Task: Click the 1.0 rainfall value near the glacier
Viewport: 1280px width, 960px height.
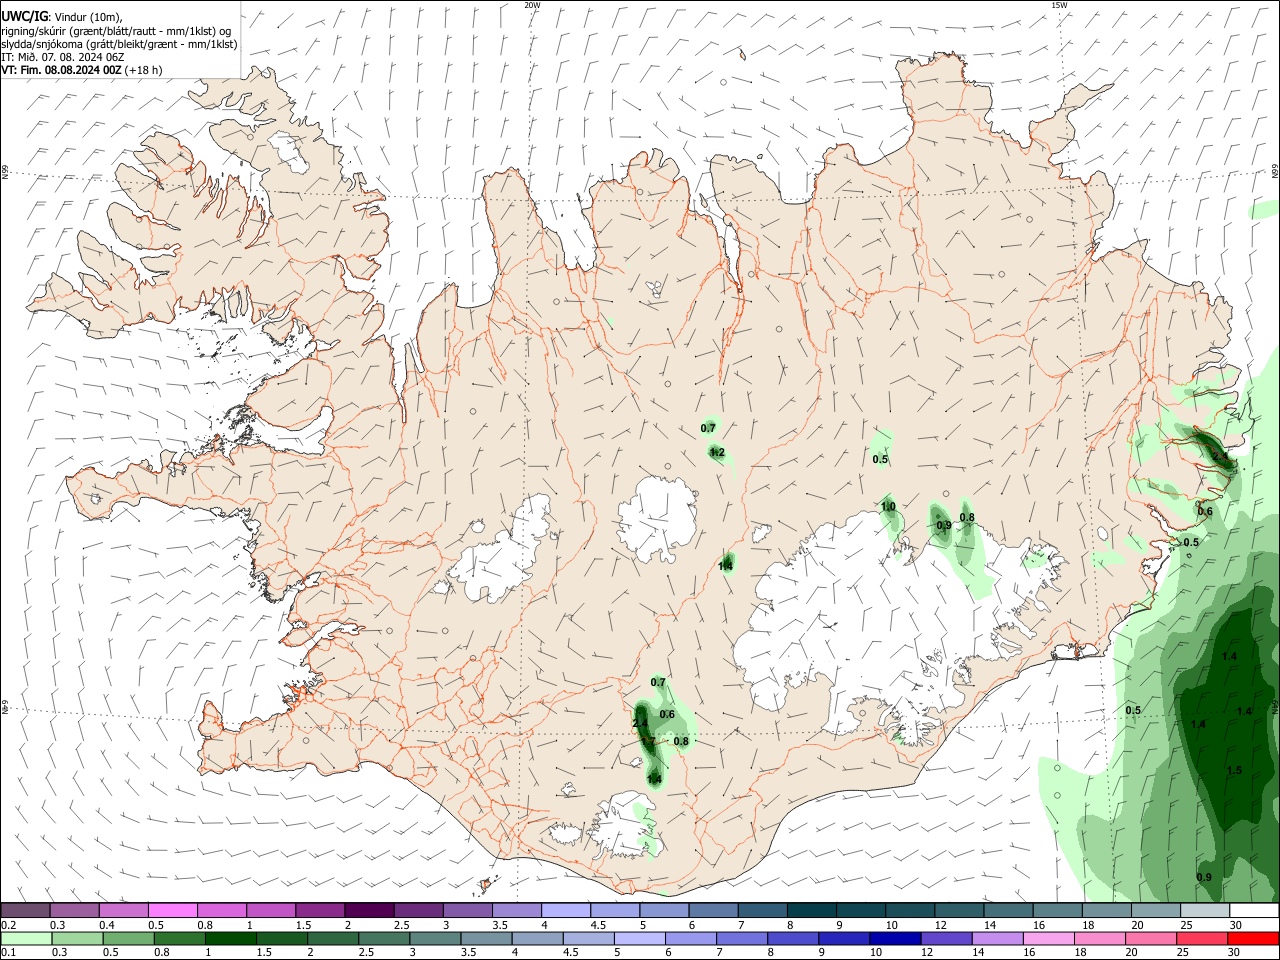Action: point(888,508)
